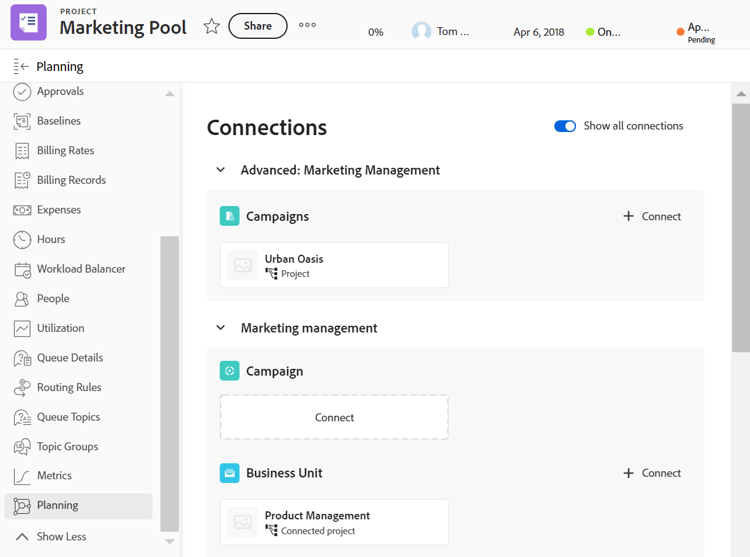Click the dashed Connect box under Campaign
The image size is (750, 557).
click(334, 417)
